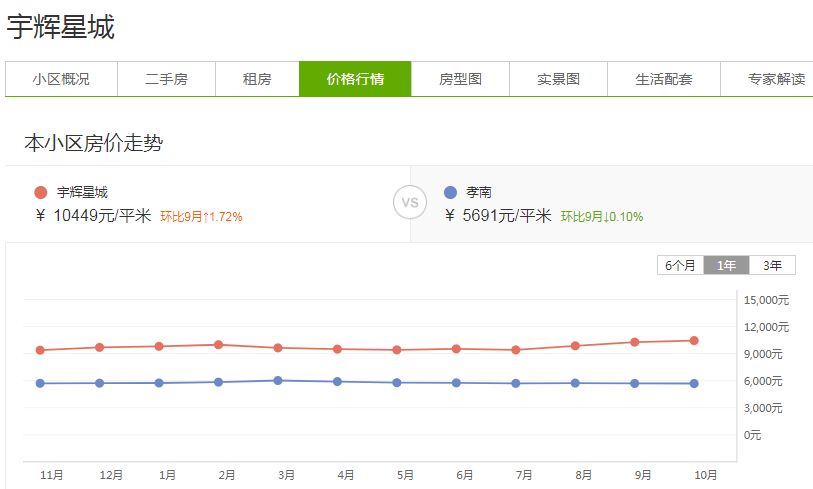813x489 pixels.
Task: Select the 6个月 time range
Action: tap(680, 265)
